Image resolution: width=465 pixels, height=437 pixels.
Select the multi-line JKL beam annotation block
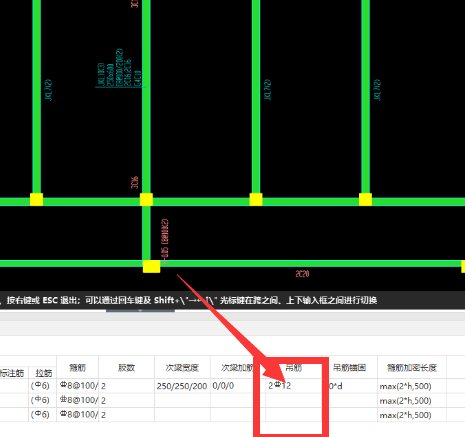coord(120,68)
